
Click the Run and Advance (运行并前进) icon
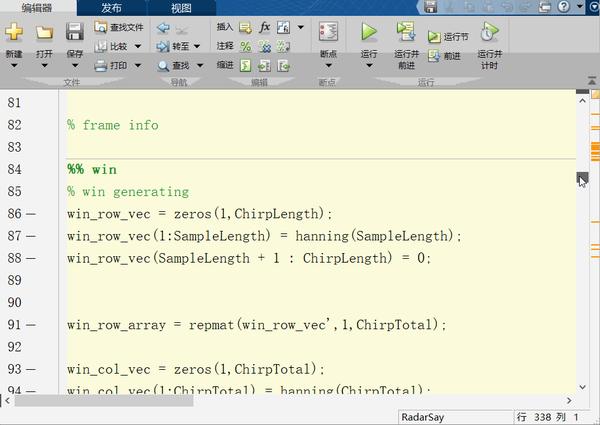point(406,31)
